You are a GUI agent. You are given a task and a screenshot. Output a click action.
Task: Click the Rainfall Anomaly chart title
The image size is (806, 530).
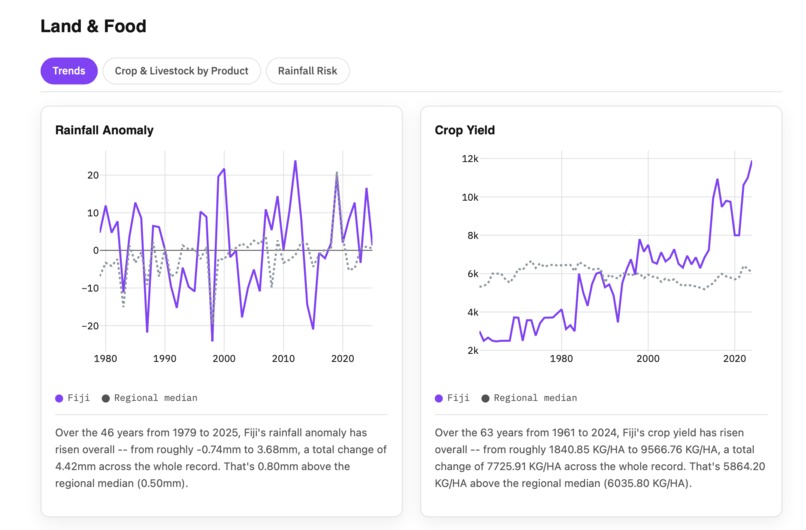click(x=104, y=130)
